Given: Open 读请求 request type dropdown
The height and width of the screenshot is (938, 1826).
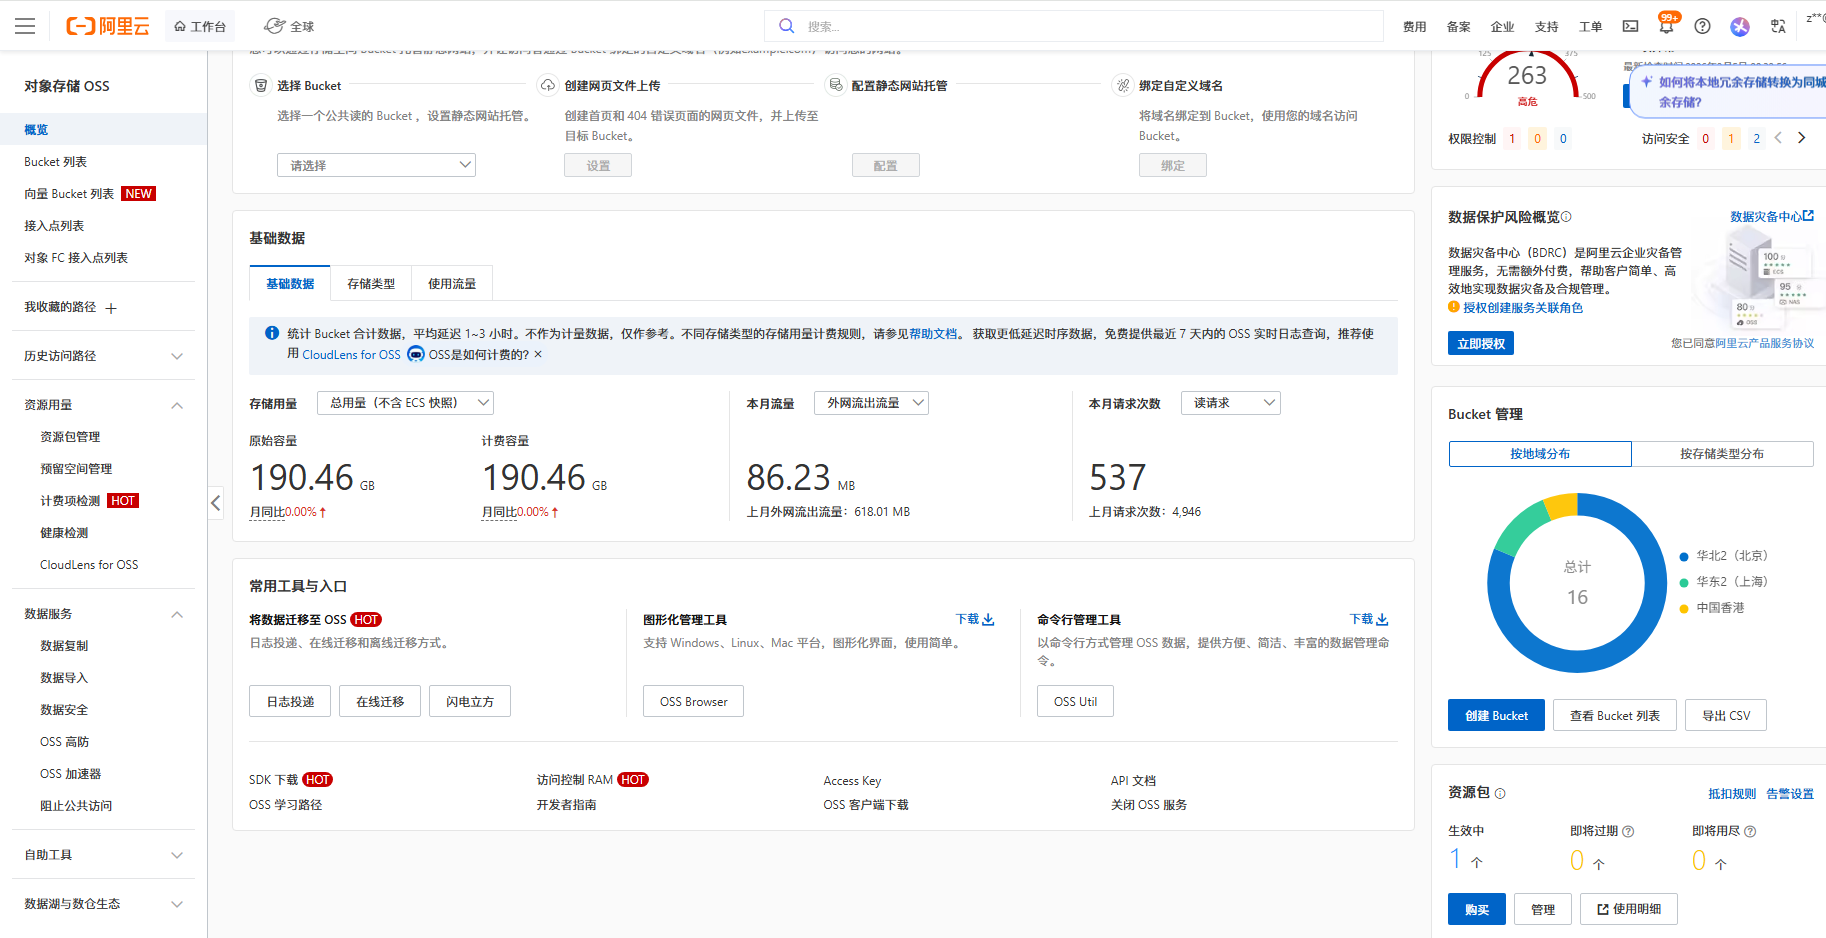Looking at the screenshot, I should point(1231,403).
